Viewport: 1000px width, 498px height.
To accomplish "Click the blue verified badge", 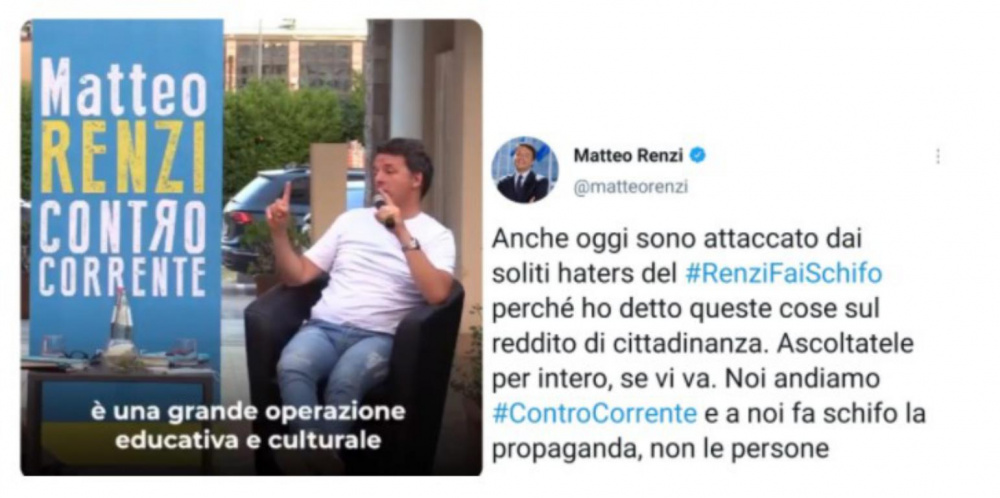I will (698, 155).
